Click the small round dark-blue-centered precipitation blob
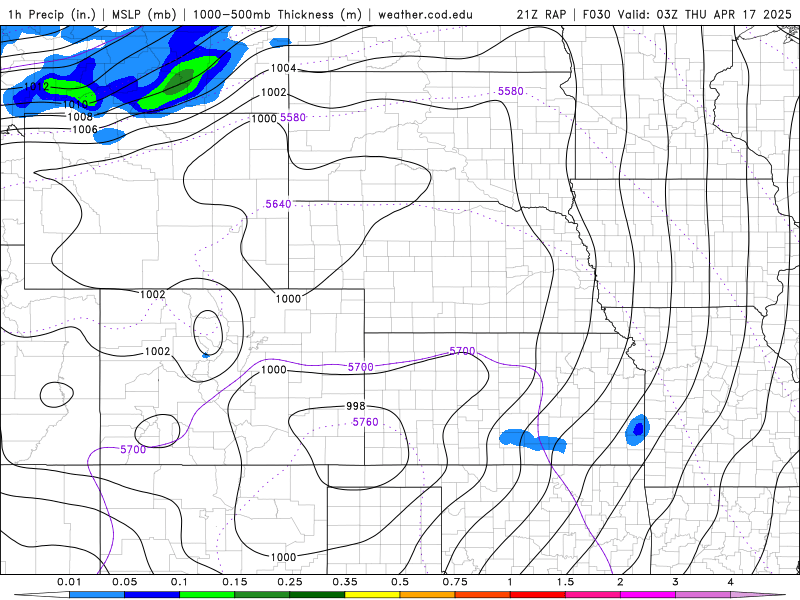The height and width of the screenshot is (600, 800). pyautogui.click(x=638, y=430)
